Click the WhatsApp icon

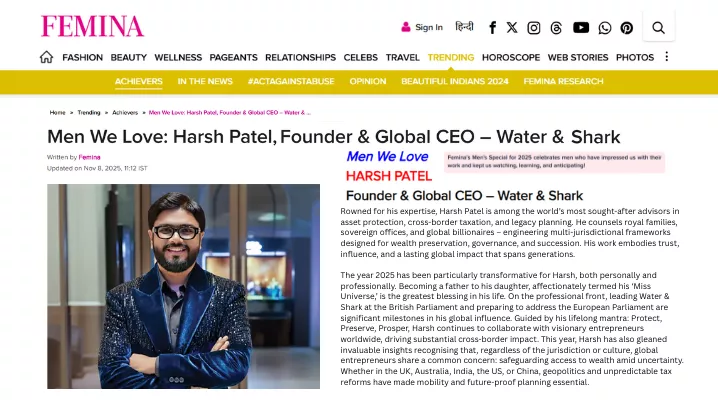tap(605, 28)
